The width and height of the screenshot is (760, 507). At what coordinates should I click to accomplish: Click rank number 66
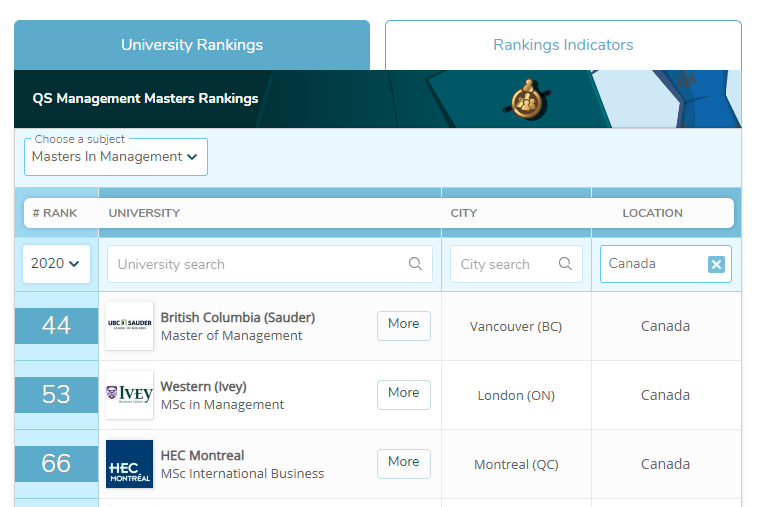56,464
